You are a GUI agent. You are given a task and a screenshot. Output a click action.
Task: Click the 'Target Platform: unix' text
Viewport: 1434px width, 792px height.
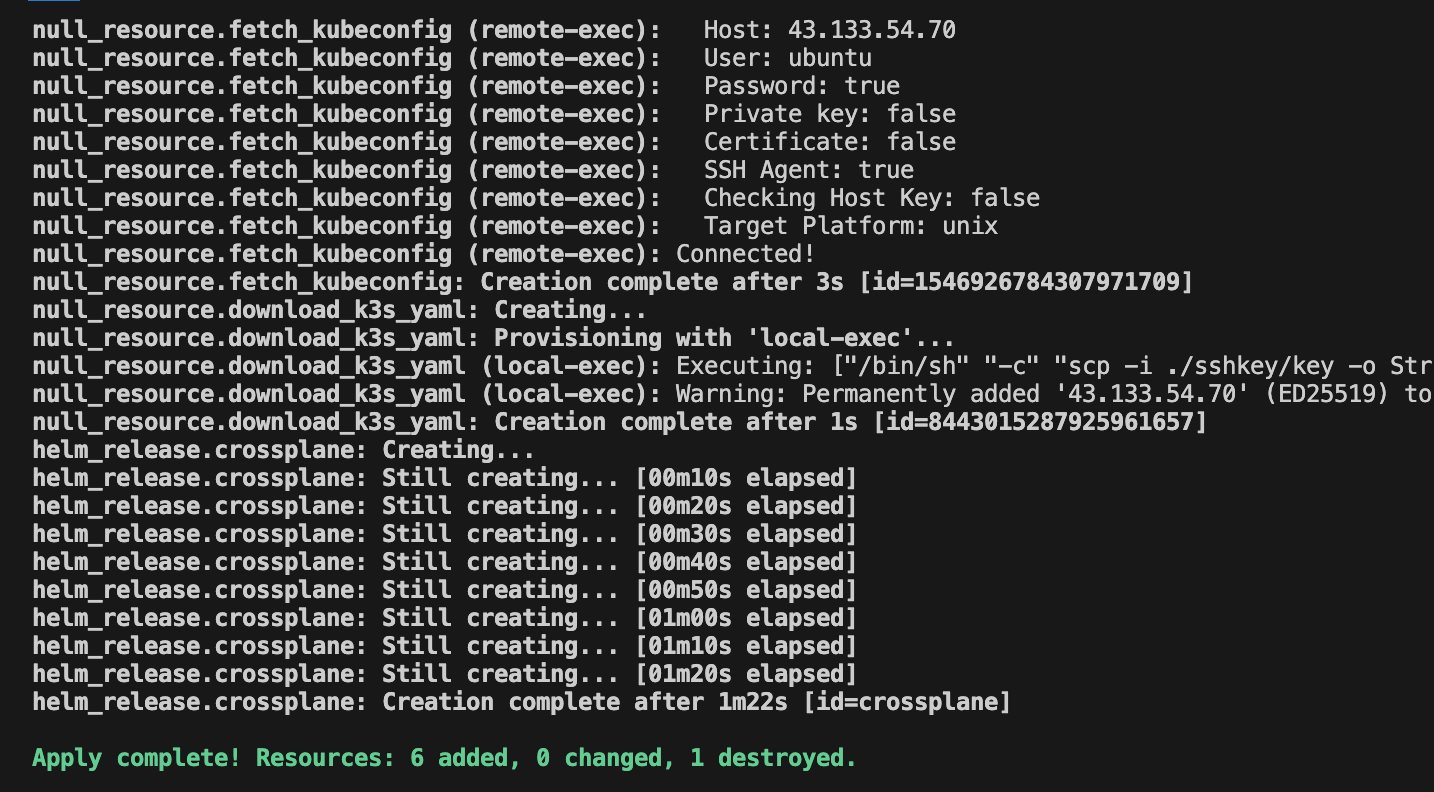point(851,226)
